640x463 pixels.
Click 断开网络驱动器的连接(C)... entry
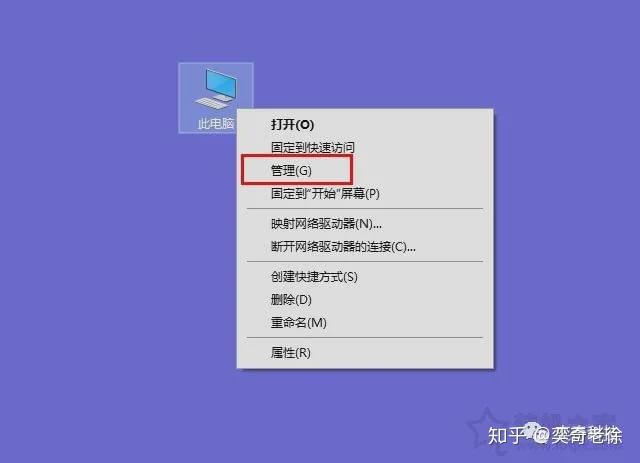click(x=343, y=247)
